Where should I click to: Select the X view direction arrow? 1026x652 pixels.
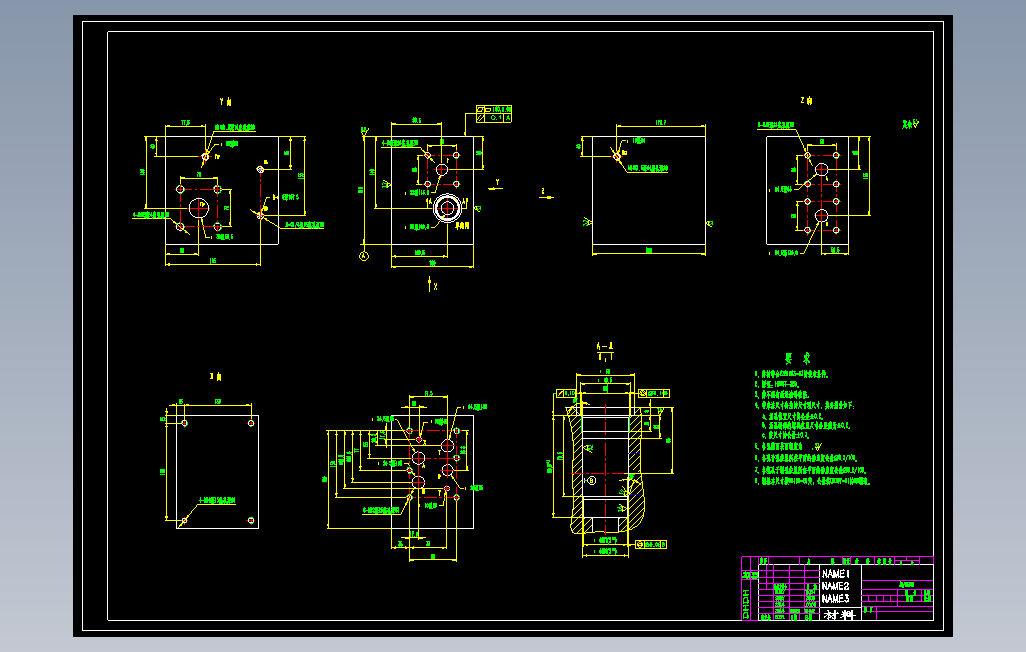431,284
